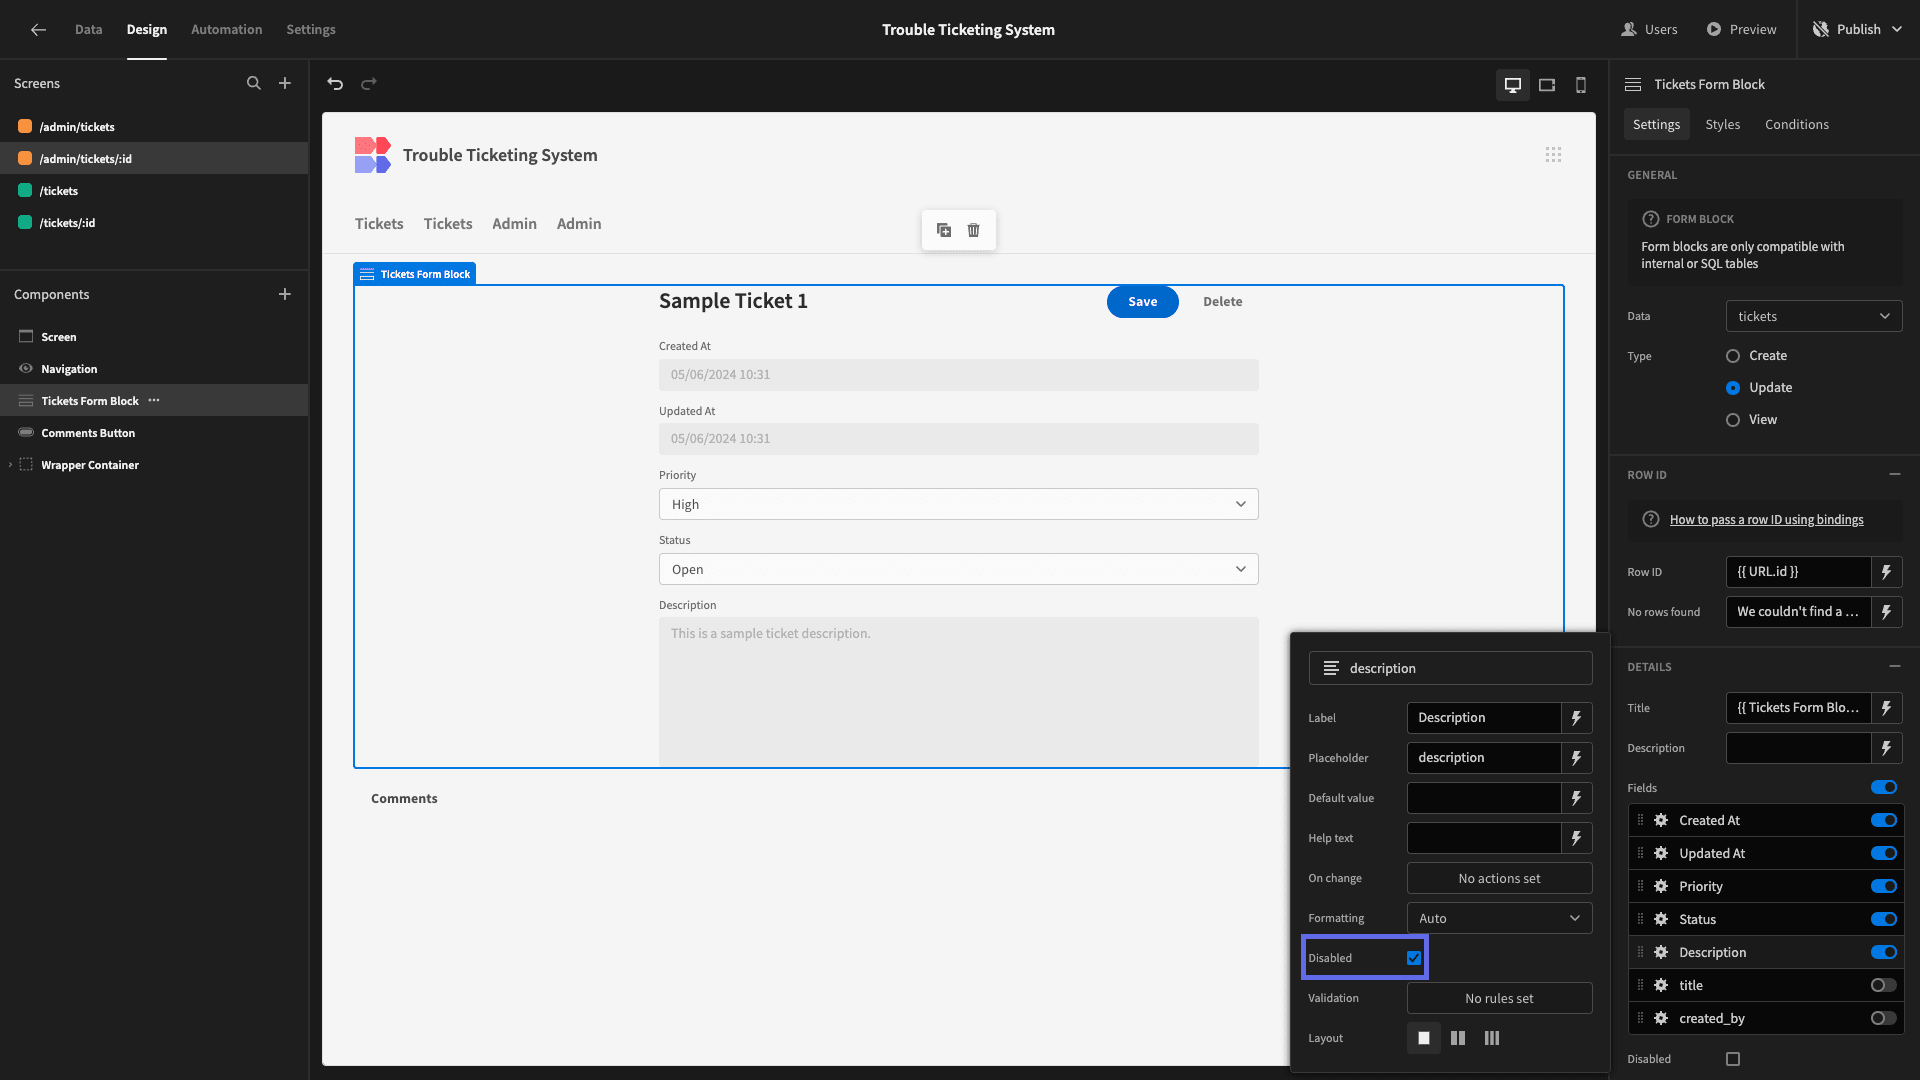Select single column layout icon
Screen dimensions: 1920x1080
pyautogui.click(x=1424, y=1038)
